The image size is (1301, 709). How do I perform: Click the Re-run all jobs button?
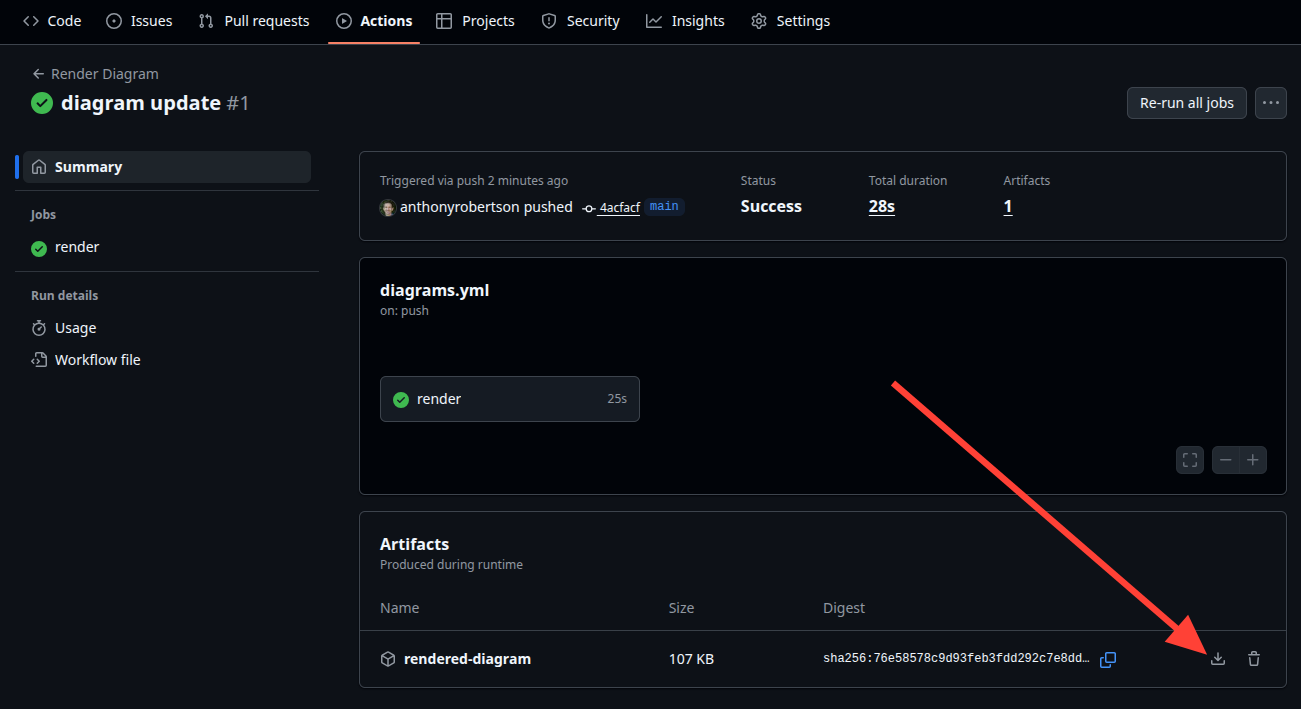point(1187,103)
